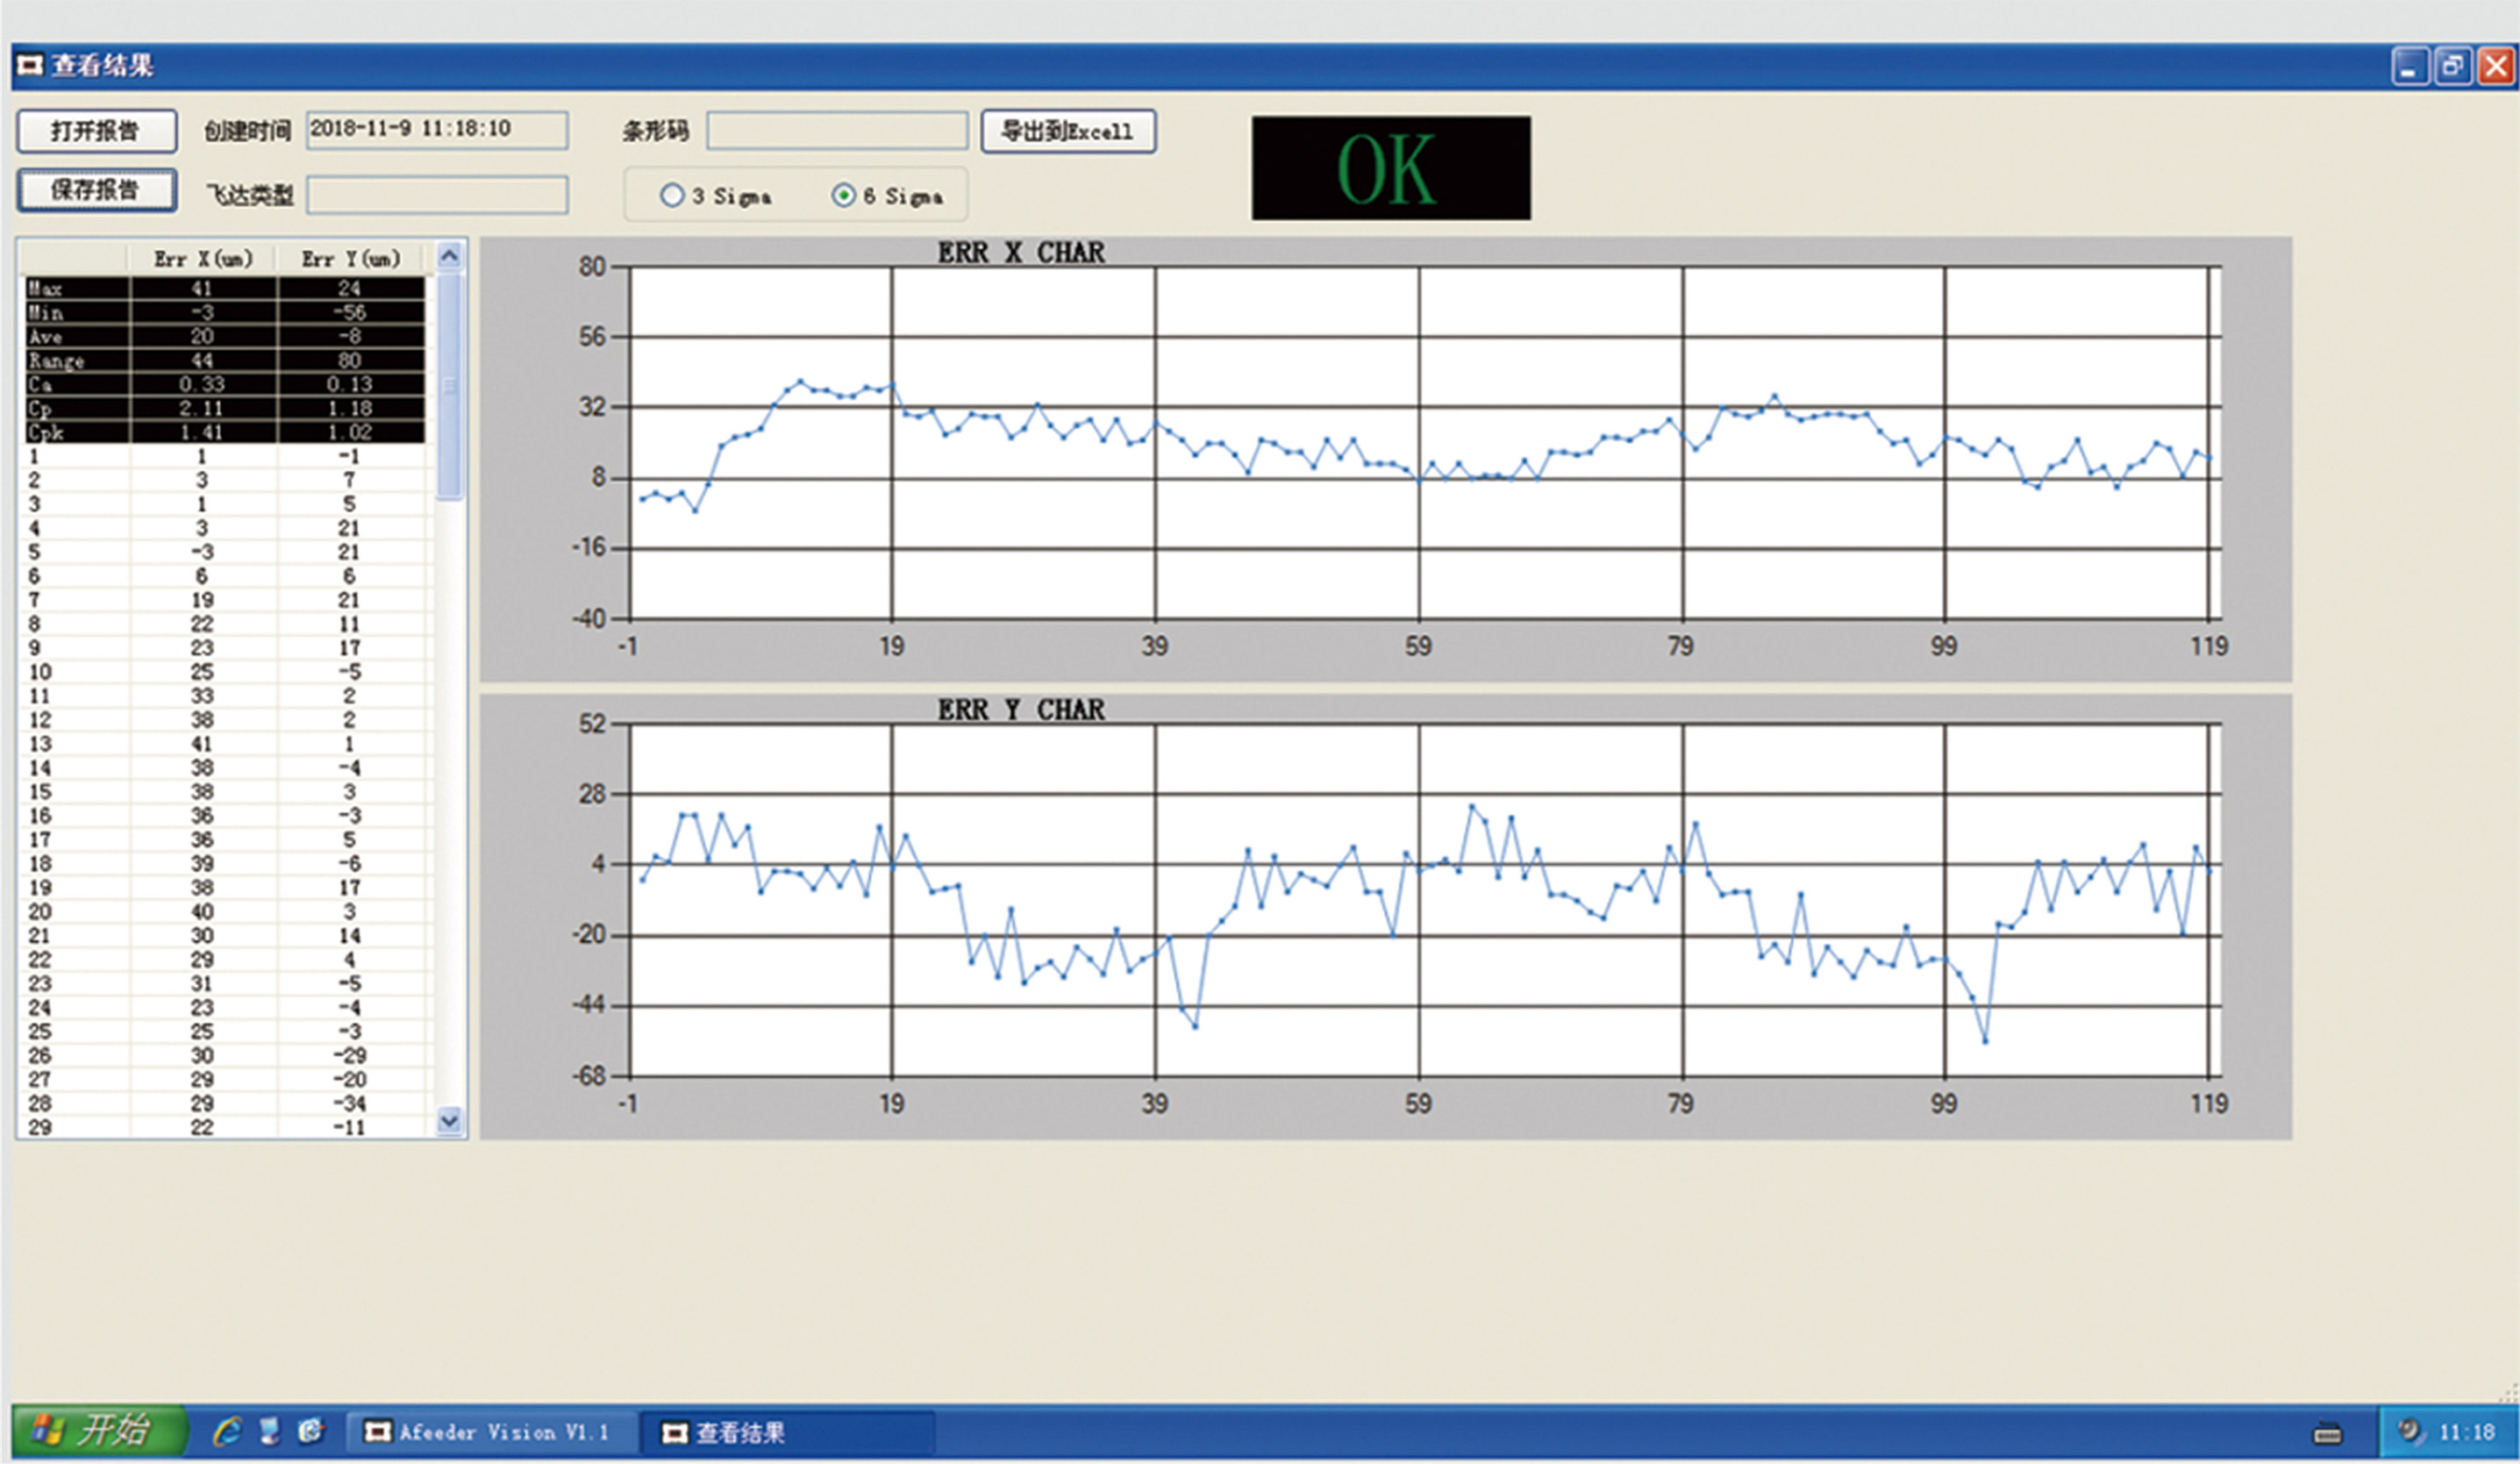Select data row number 26
This screenshot has height=1464, width=2520.
225,1056
